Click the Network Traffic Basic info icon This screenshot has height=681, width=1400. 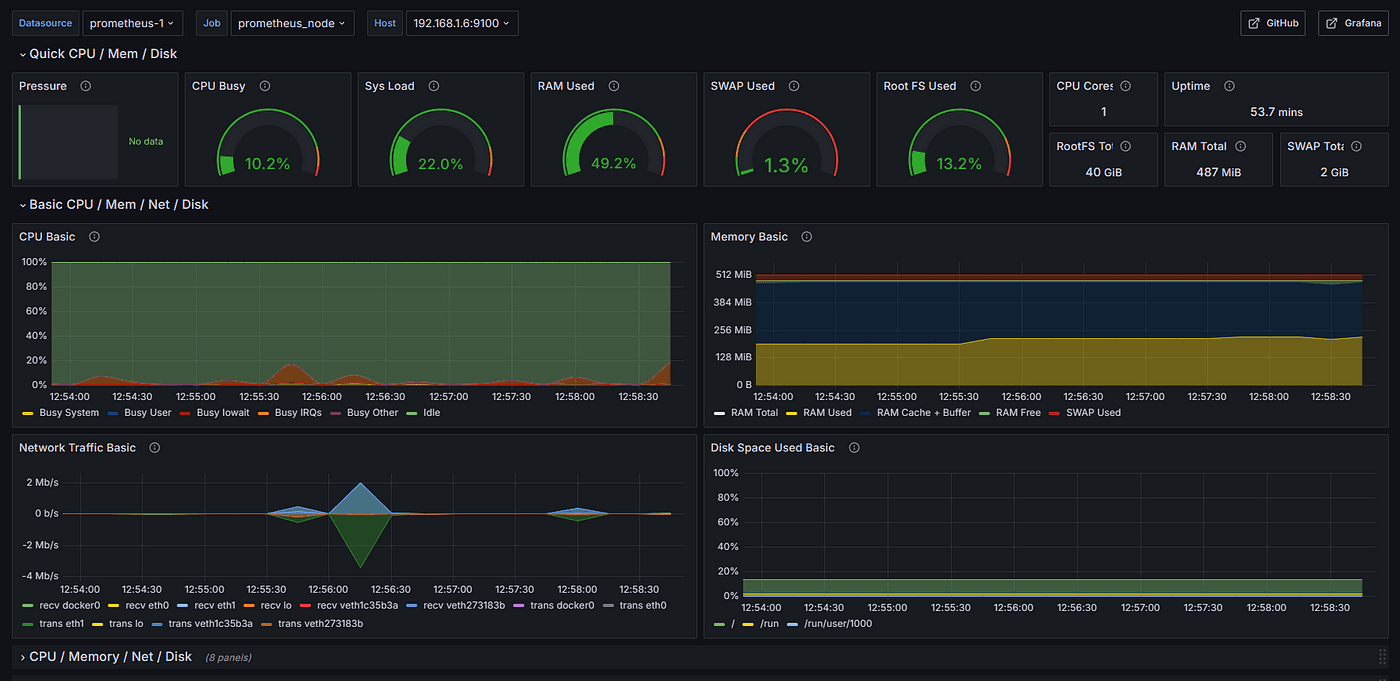tap(155, 448)
